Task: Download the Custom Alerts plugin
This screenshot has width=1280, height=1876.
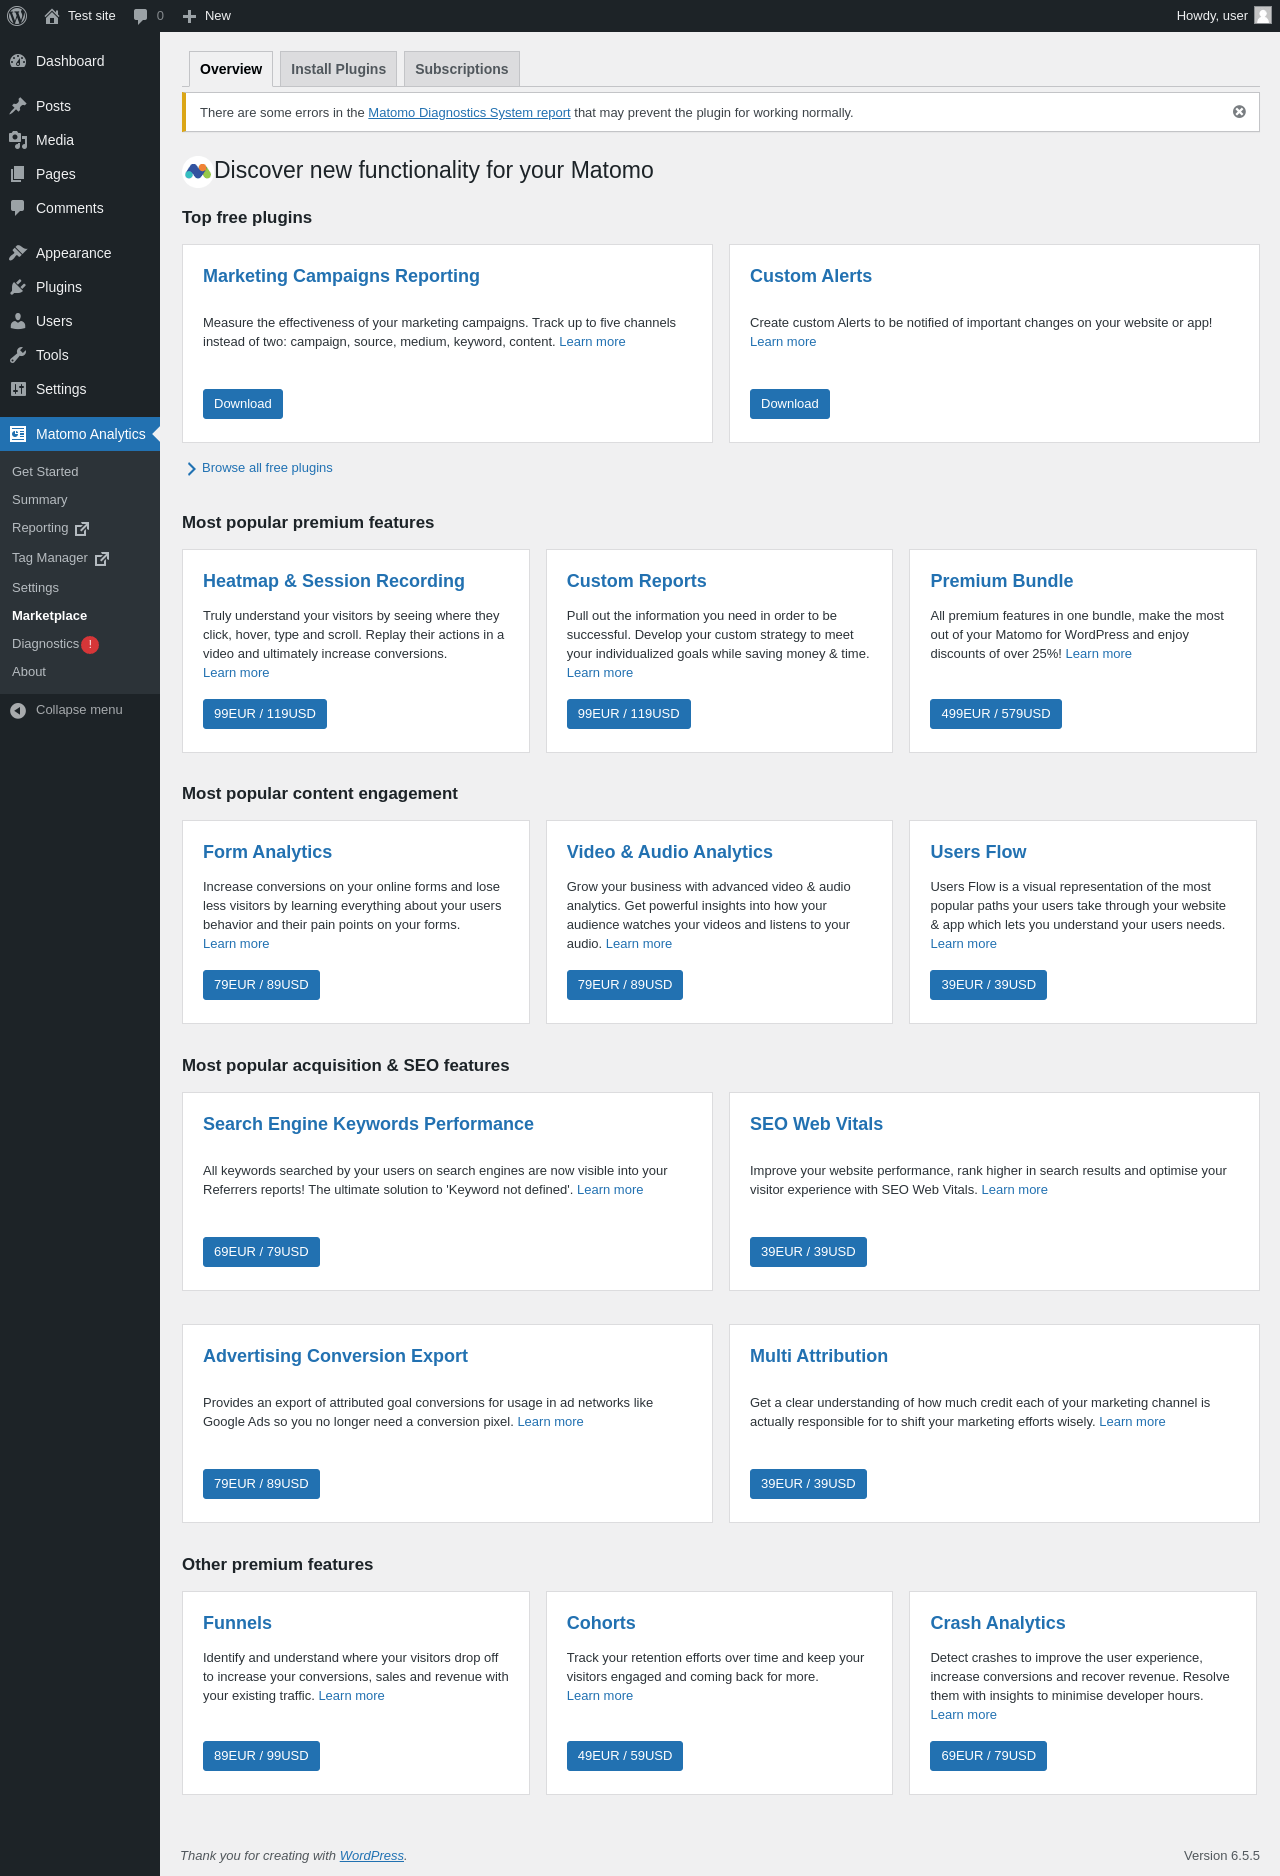Action: 790,404
